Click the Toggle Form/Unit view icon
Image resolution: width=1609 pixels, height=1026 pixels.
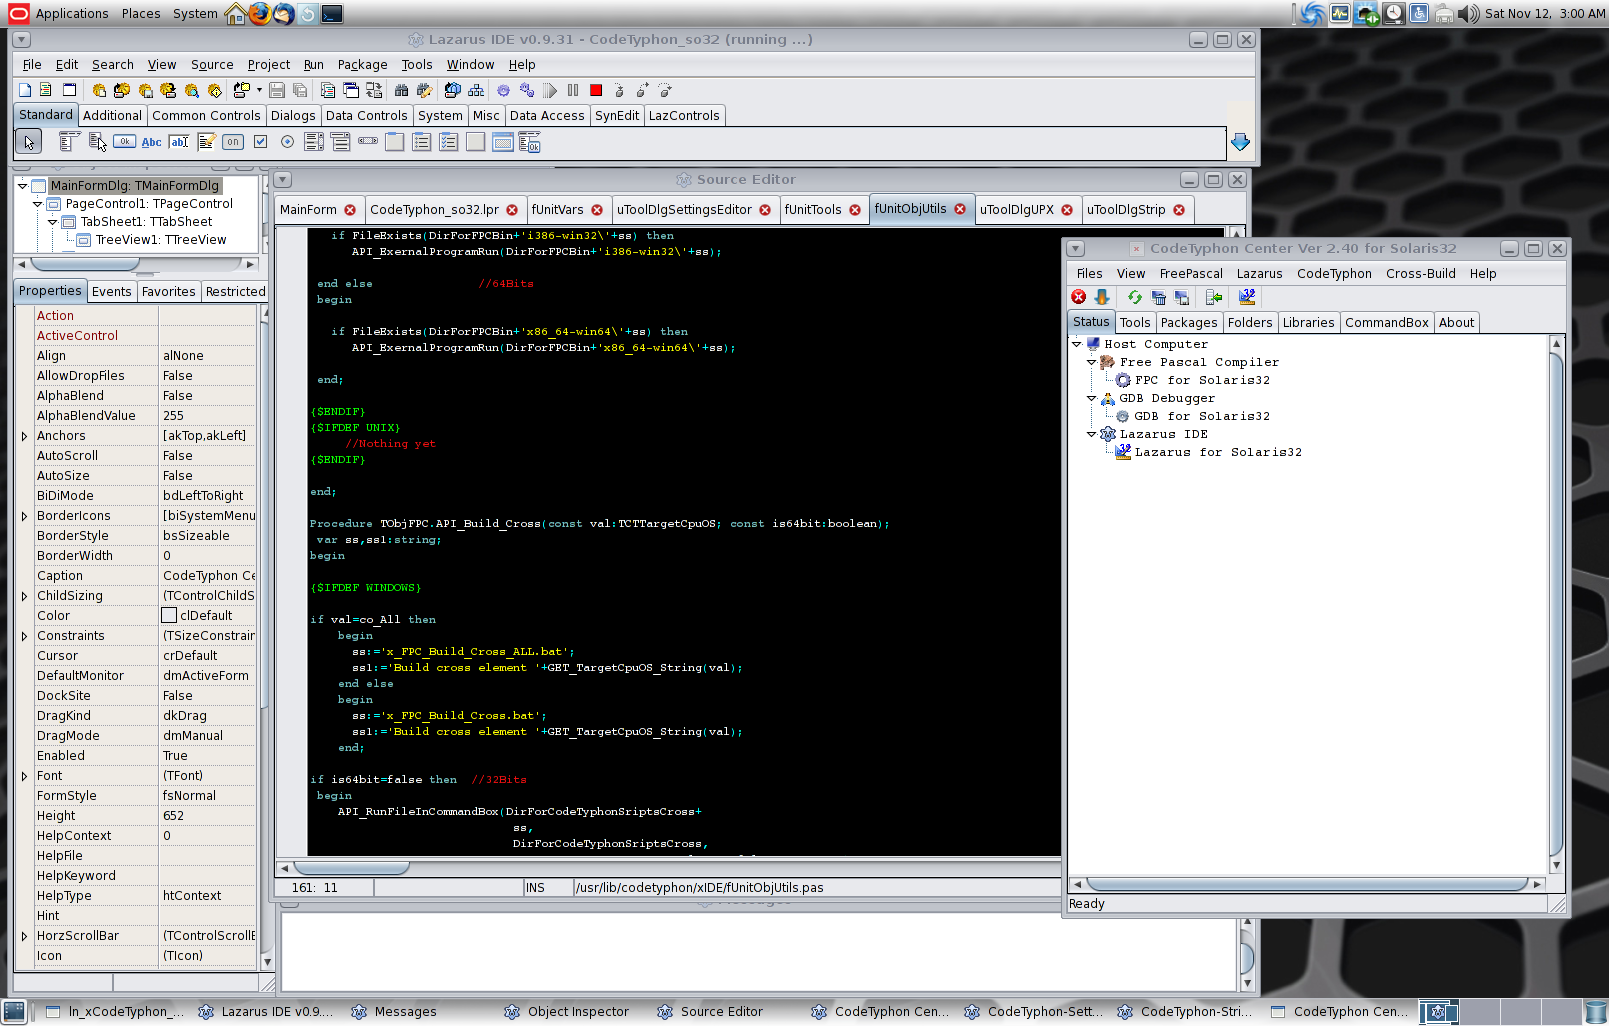point(373,90)
